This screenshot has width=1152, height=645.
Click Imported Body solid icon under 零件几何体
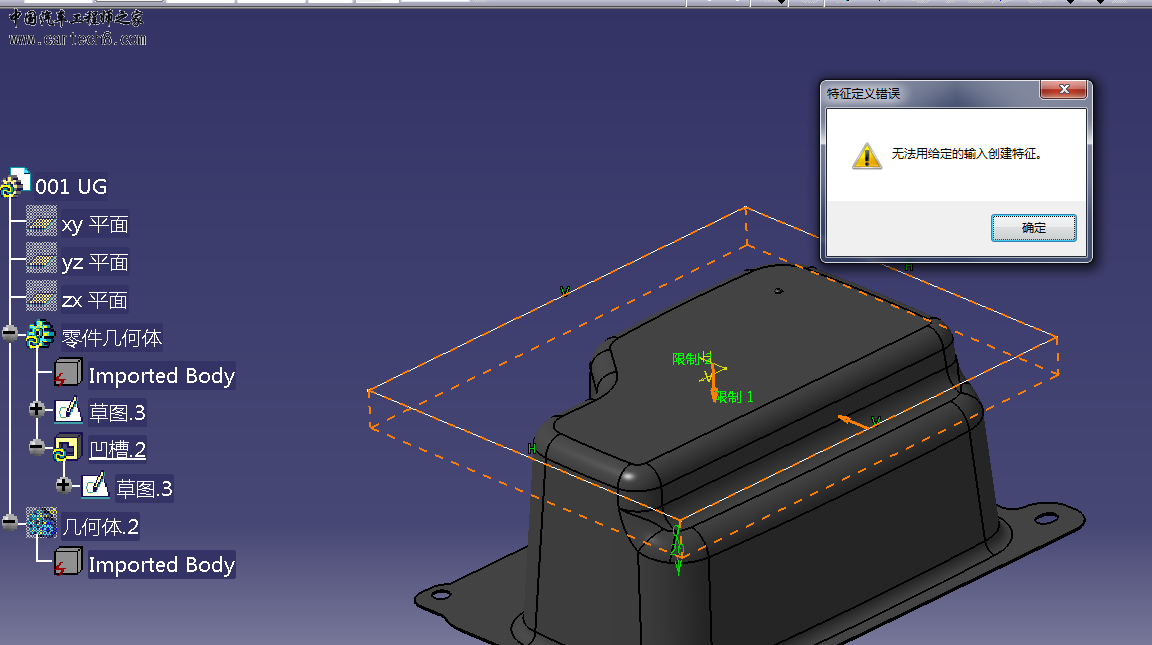[68, 372]
